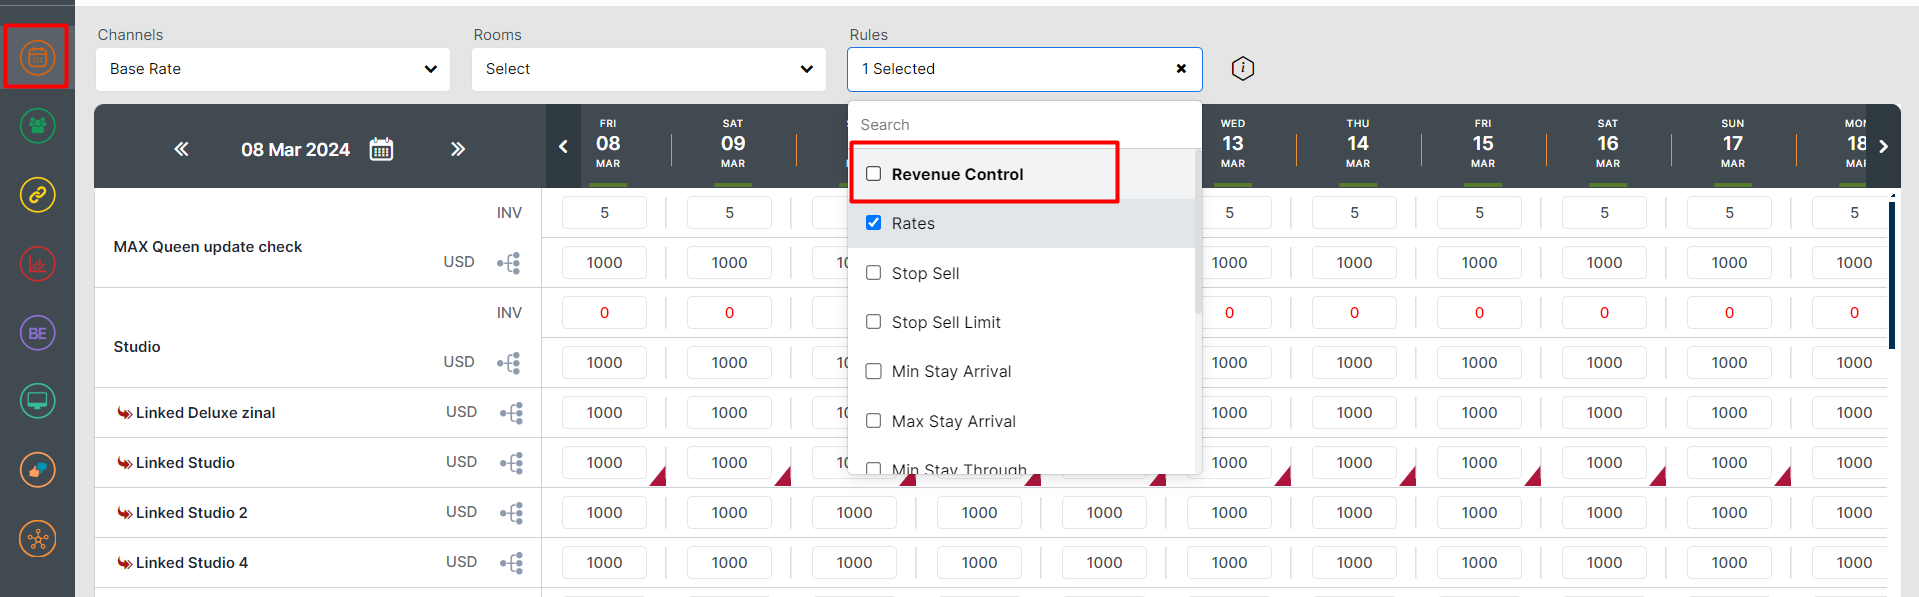Click the rules info icon
The image size is (1919, 597).
click(1242, 68)
